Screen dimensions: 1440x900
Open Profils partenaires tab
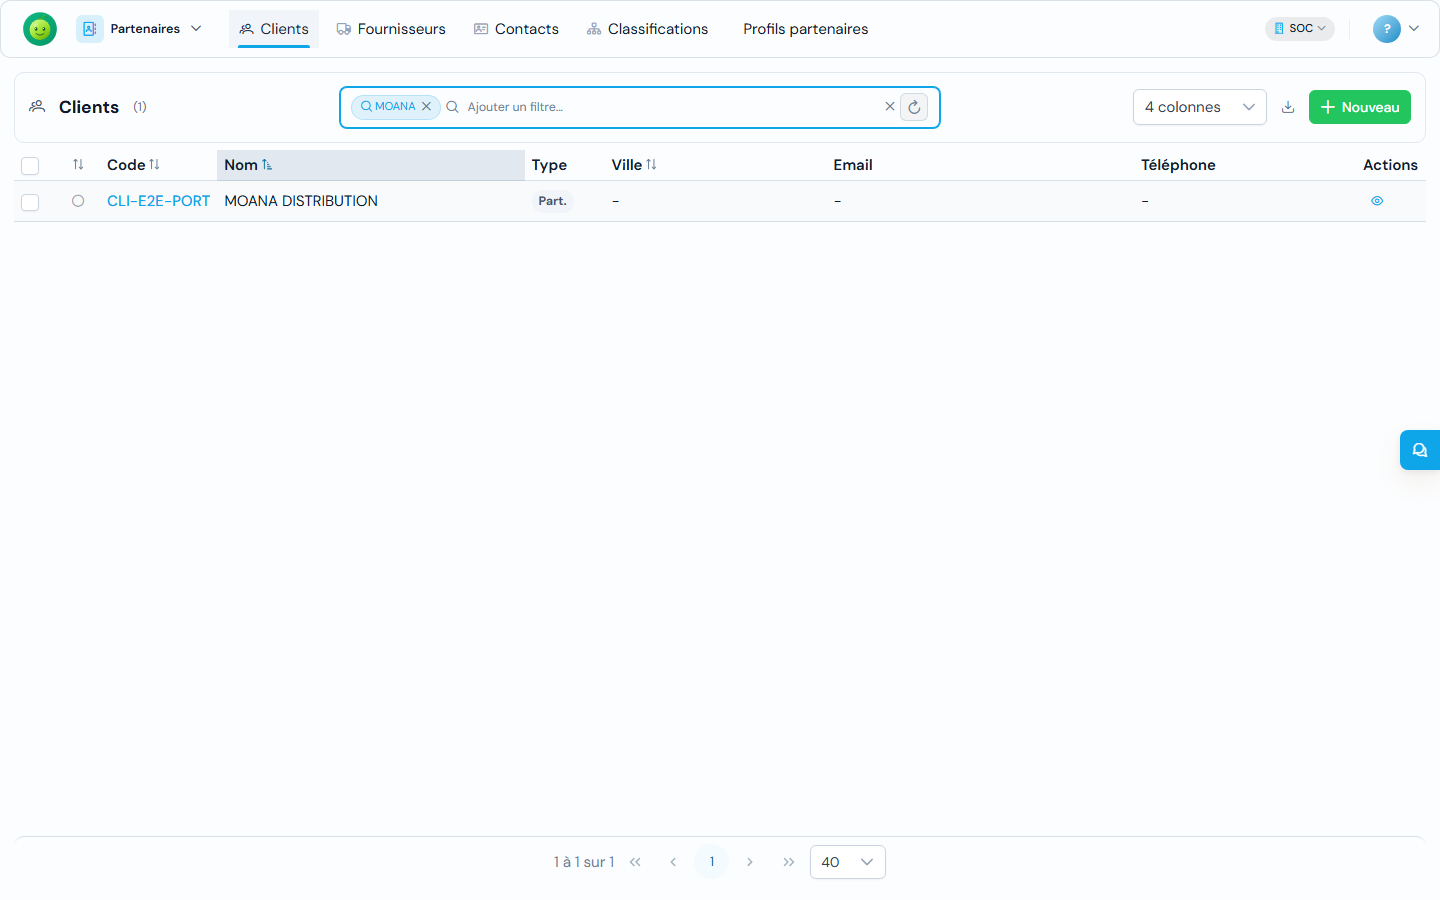tap(805, 29)
